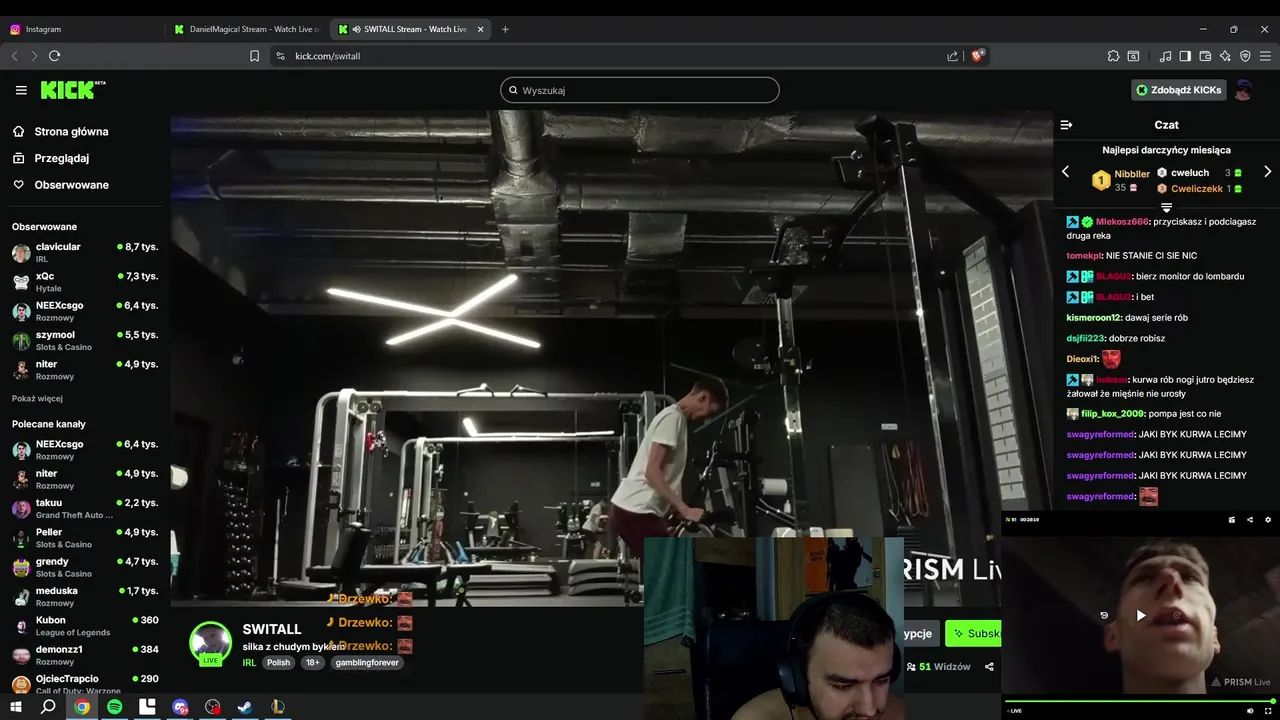Click the share page icon in address bar

click(x=952, y=56)
